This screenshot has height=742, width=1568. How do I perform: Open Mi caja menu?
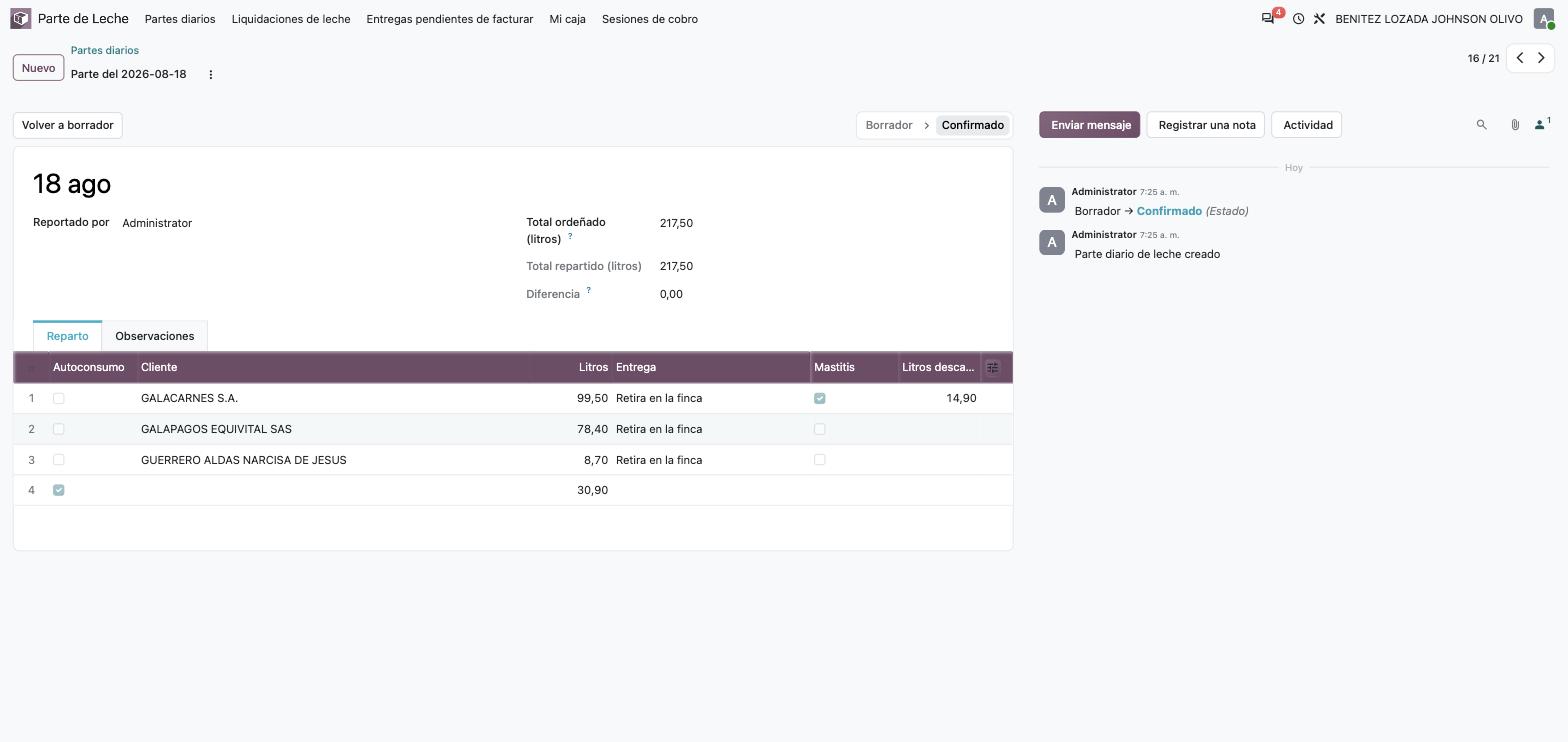[x=568, y=19]
